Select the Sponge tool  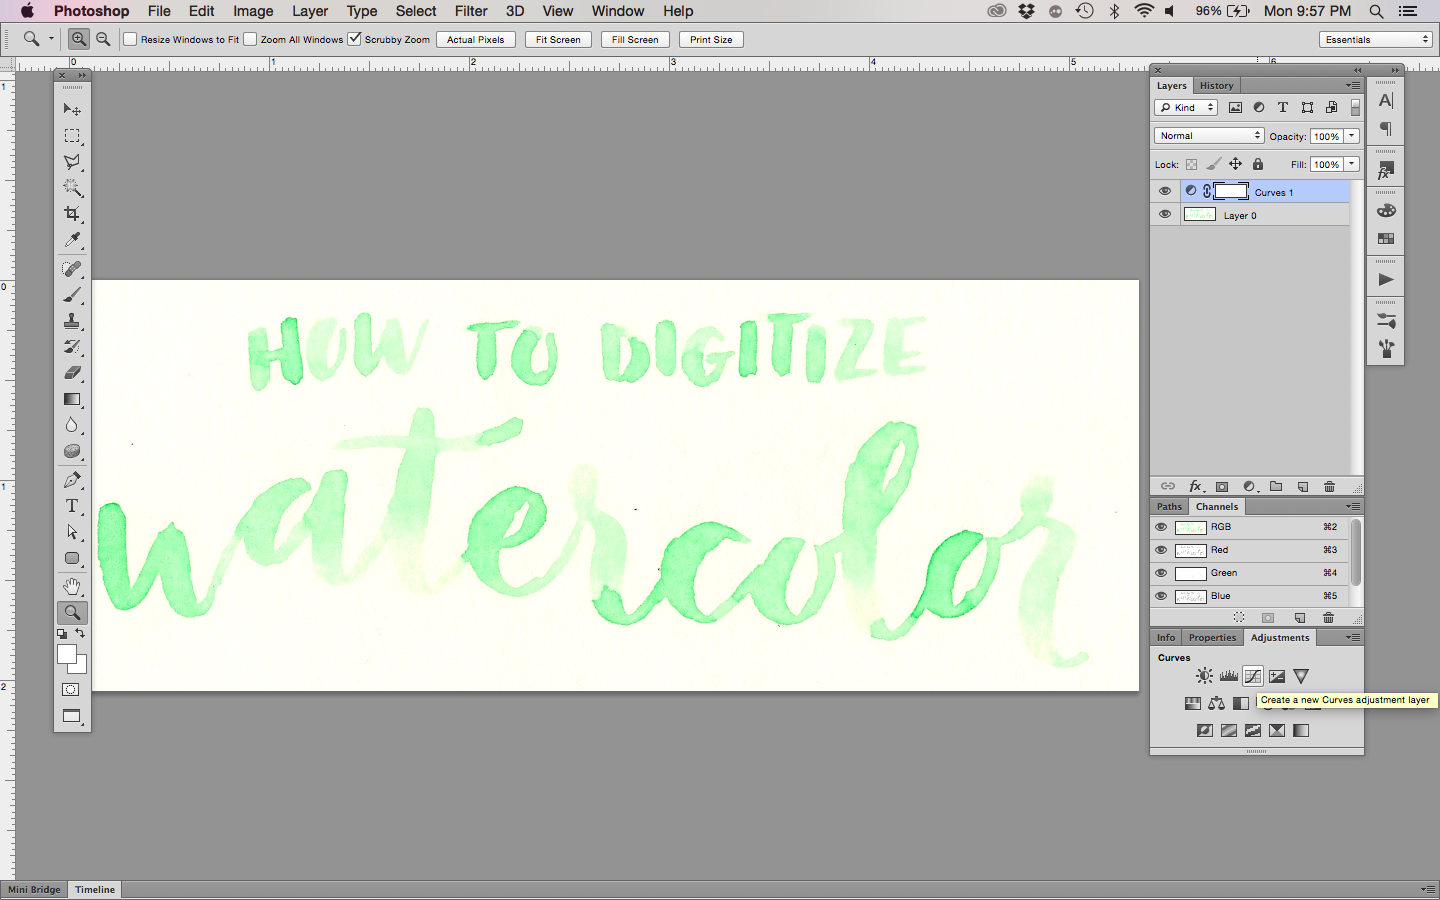(x=72, y=451)
